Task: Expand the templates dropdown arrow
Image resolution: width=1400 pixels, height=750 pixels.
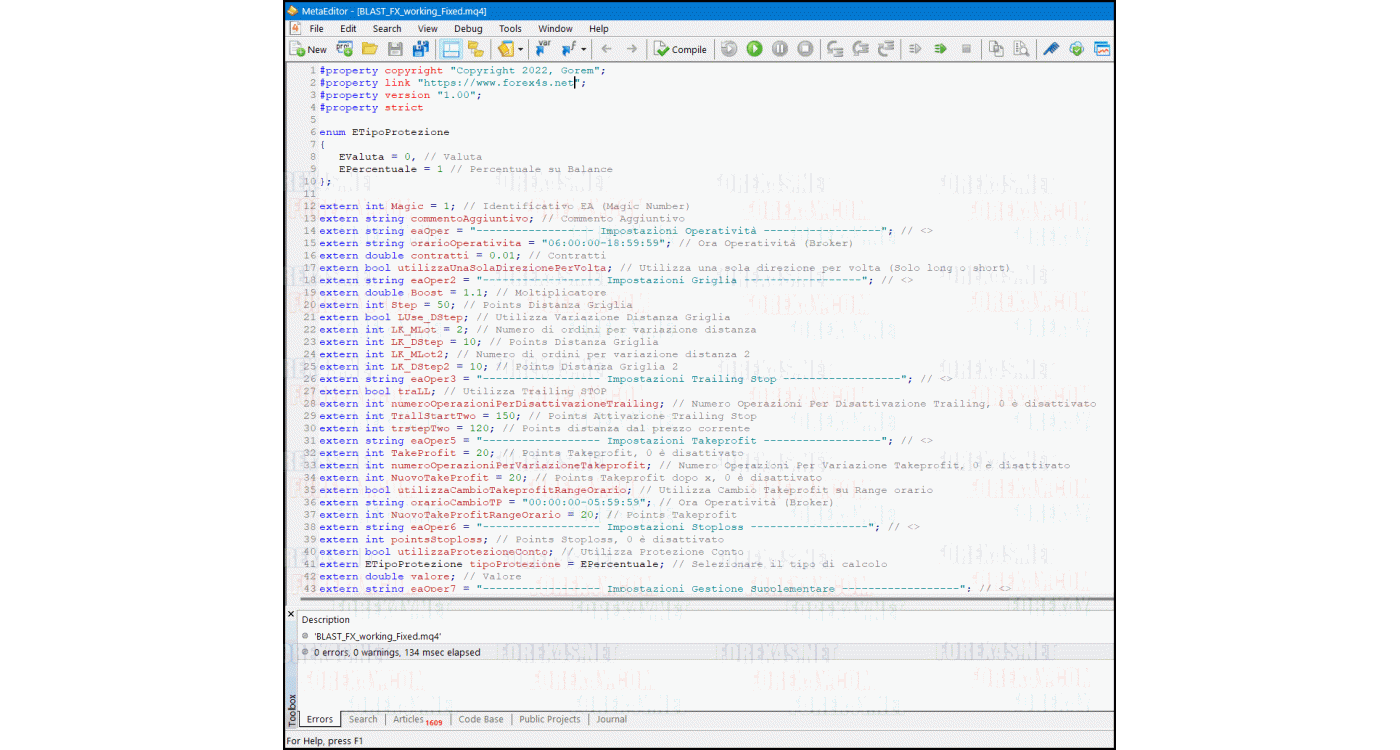Action: 520,48
